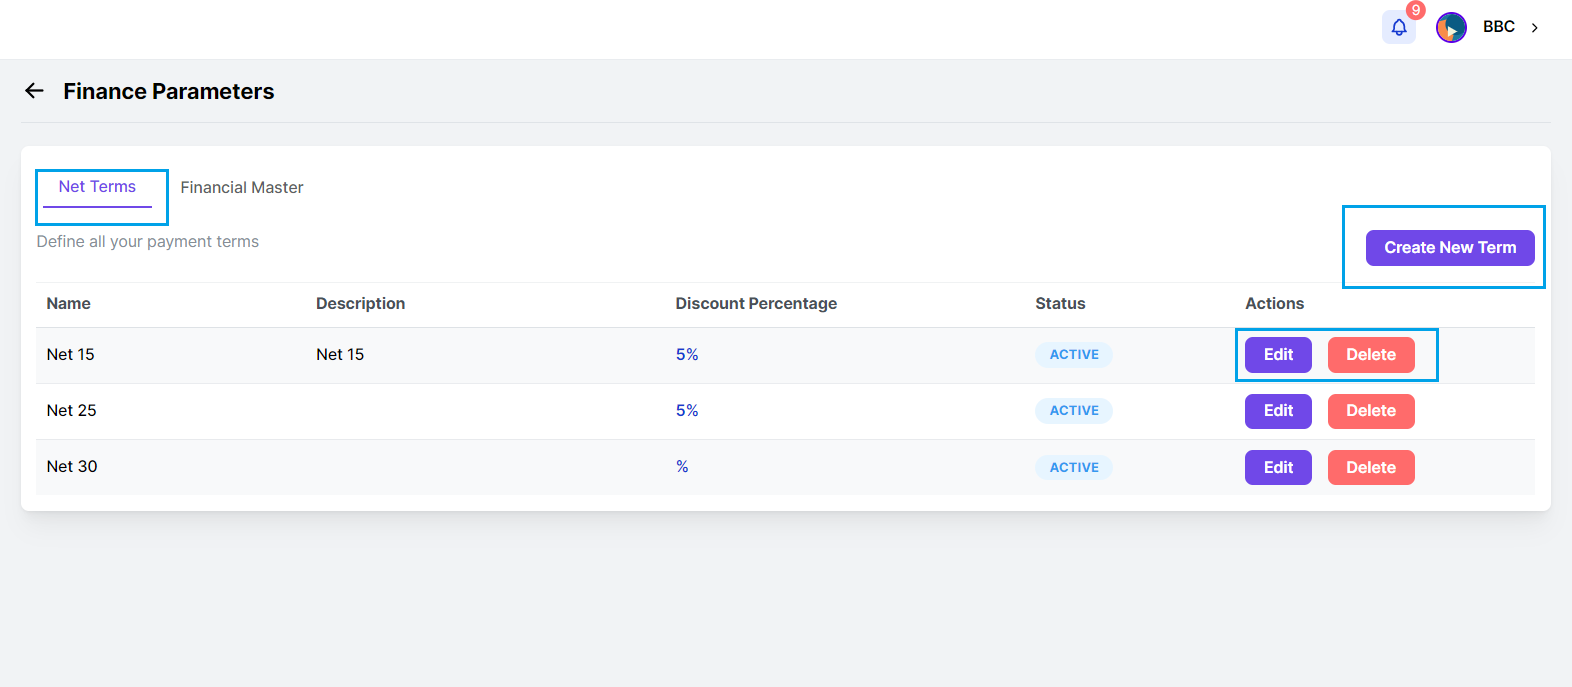The width and height of the screenshot is (1572, 687).
Task: Expand the BBC account chevron
Action: point(1535,27)
